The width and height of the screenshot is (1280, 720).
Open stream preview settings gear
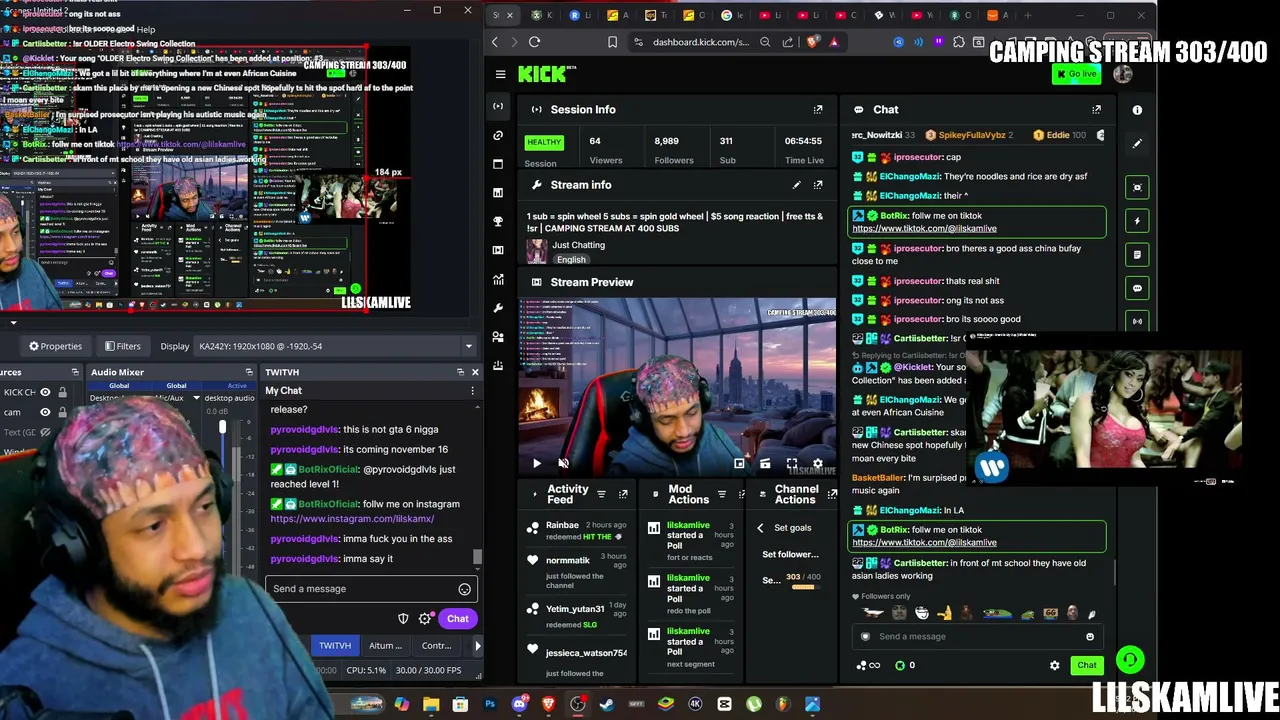(x=818, y=464)
